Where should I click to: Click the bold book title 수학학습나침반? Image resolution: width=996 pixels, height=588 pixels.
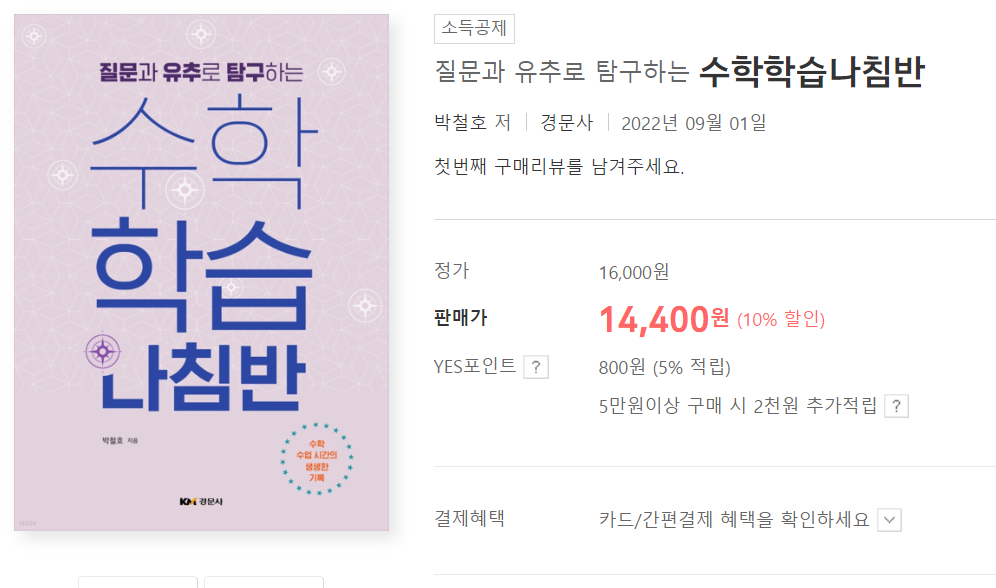[811, 72]
